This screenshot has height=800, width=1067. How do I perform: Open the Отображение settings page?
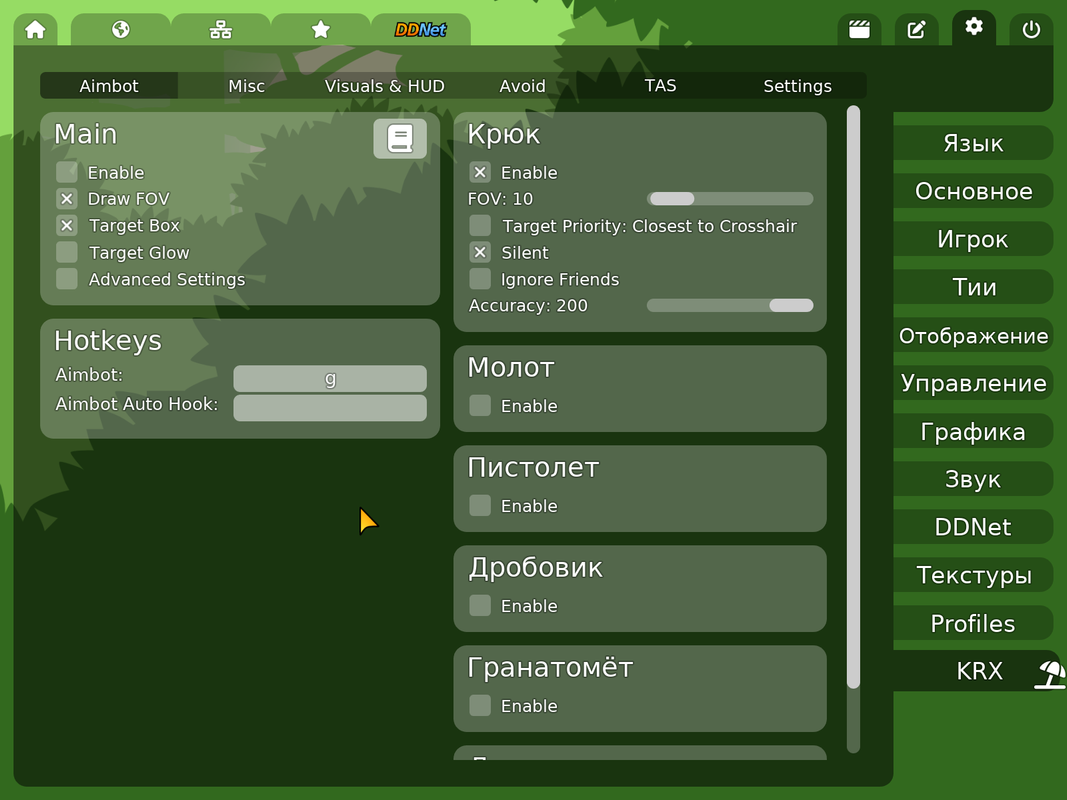tap(973, 335)
